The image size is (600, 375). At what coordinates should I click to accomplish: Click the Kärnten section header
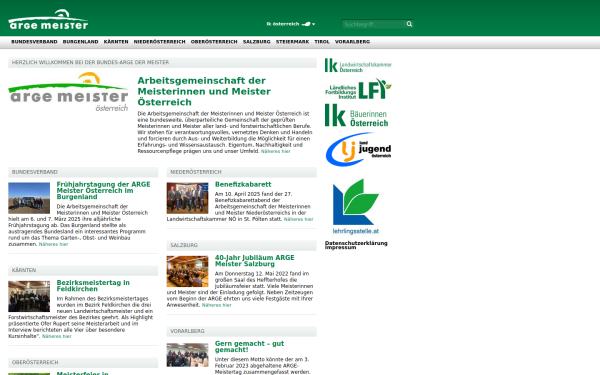tap(83, 271)
